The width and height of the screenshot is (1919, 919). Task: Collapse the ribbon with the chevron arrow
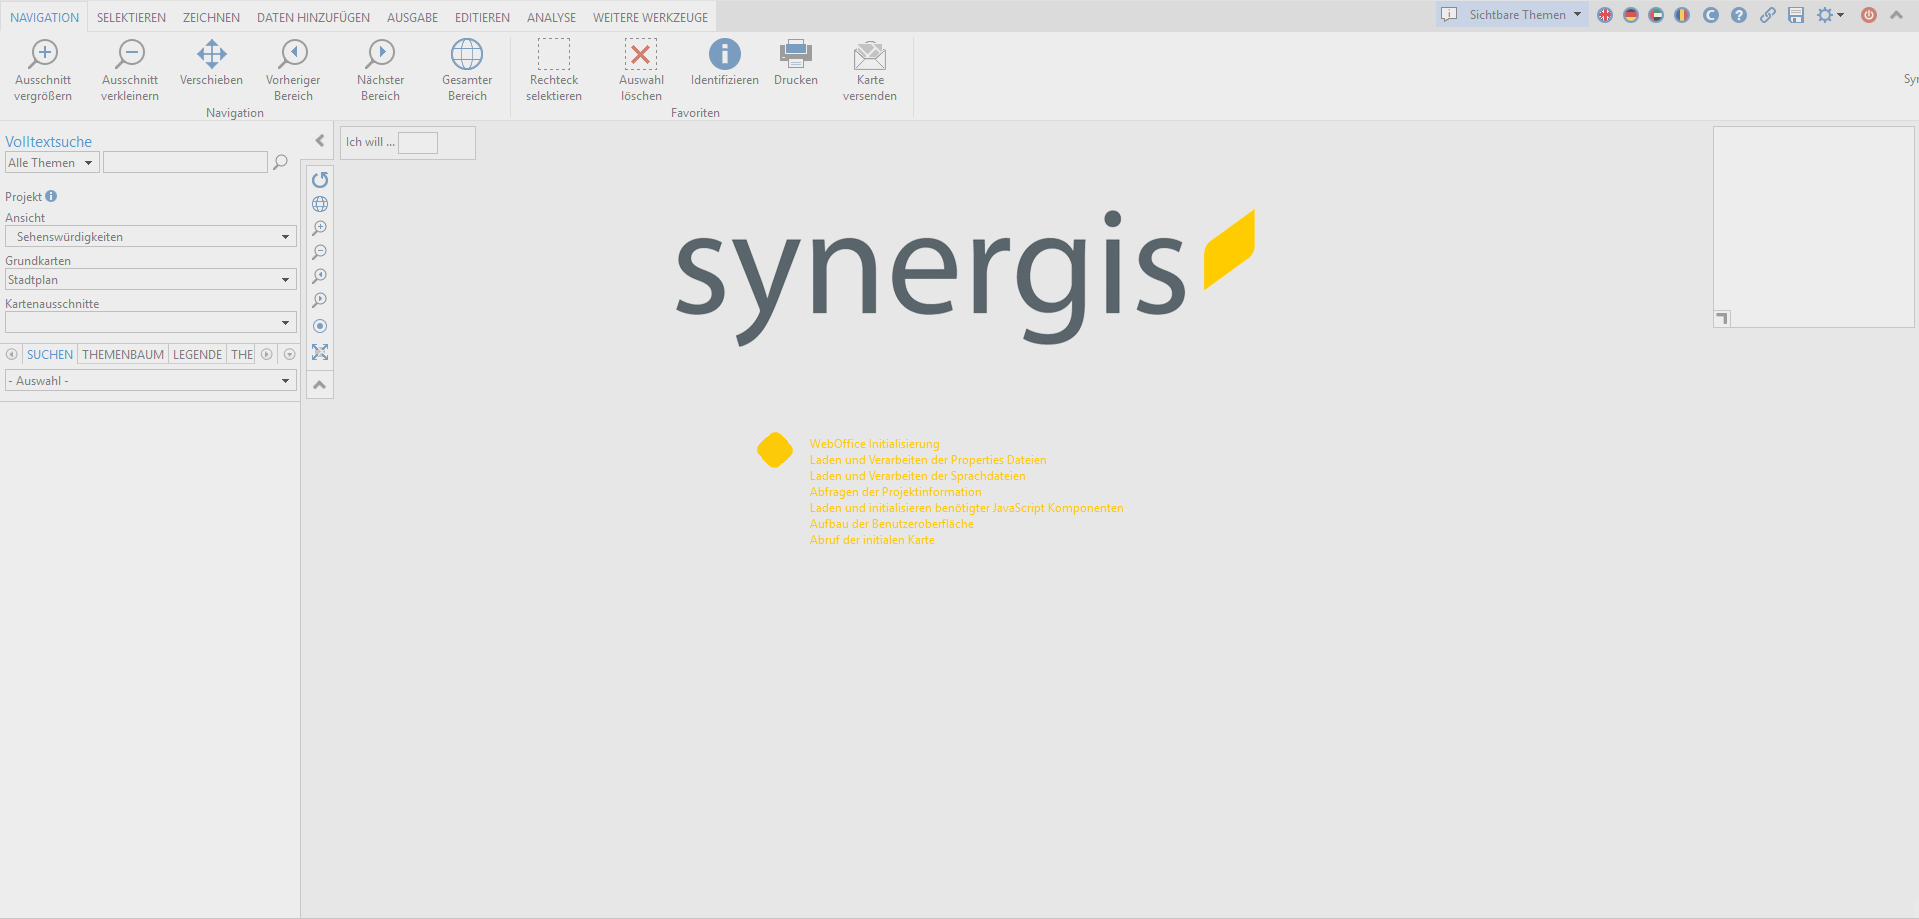pyautogui.click(x=1897, y=15)
